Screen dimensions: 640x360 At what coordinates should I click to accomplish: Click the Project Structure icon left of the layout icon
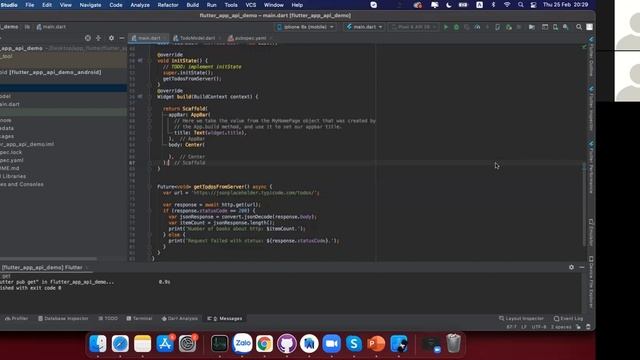click(x=532, y=27)
